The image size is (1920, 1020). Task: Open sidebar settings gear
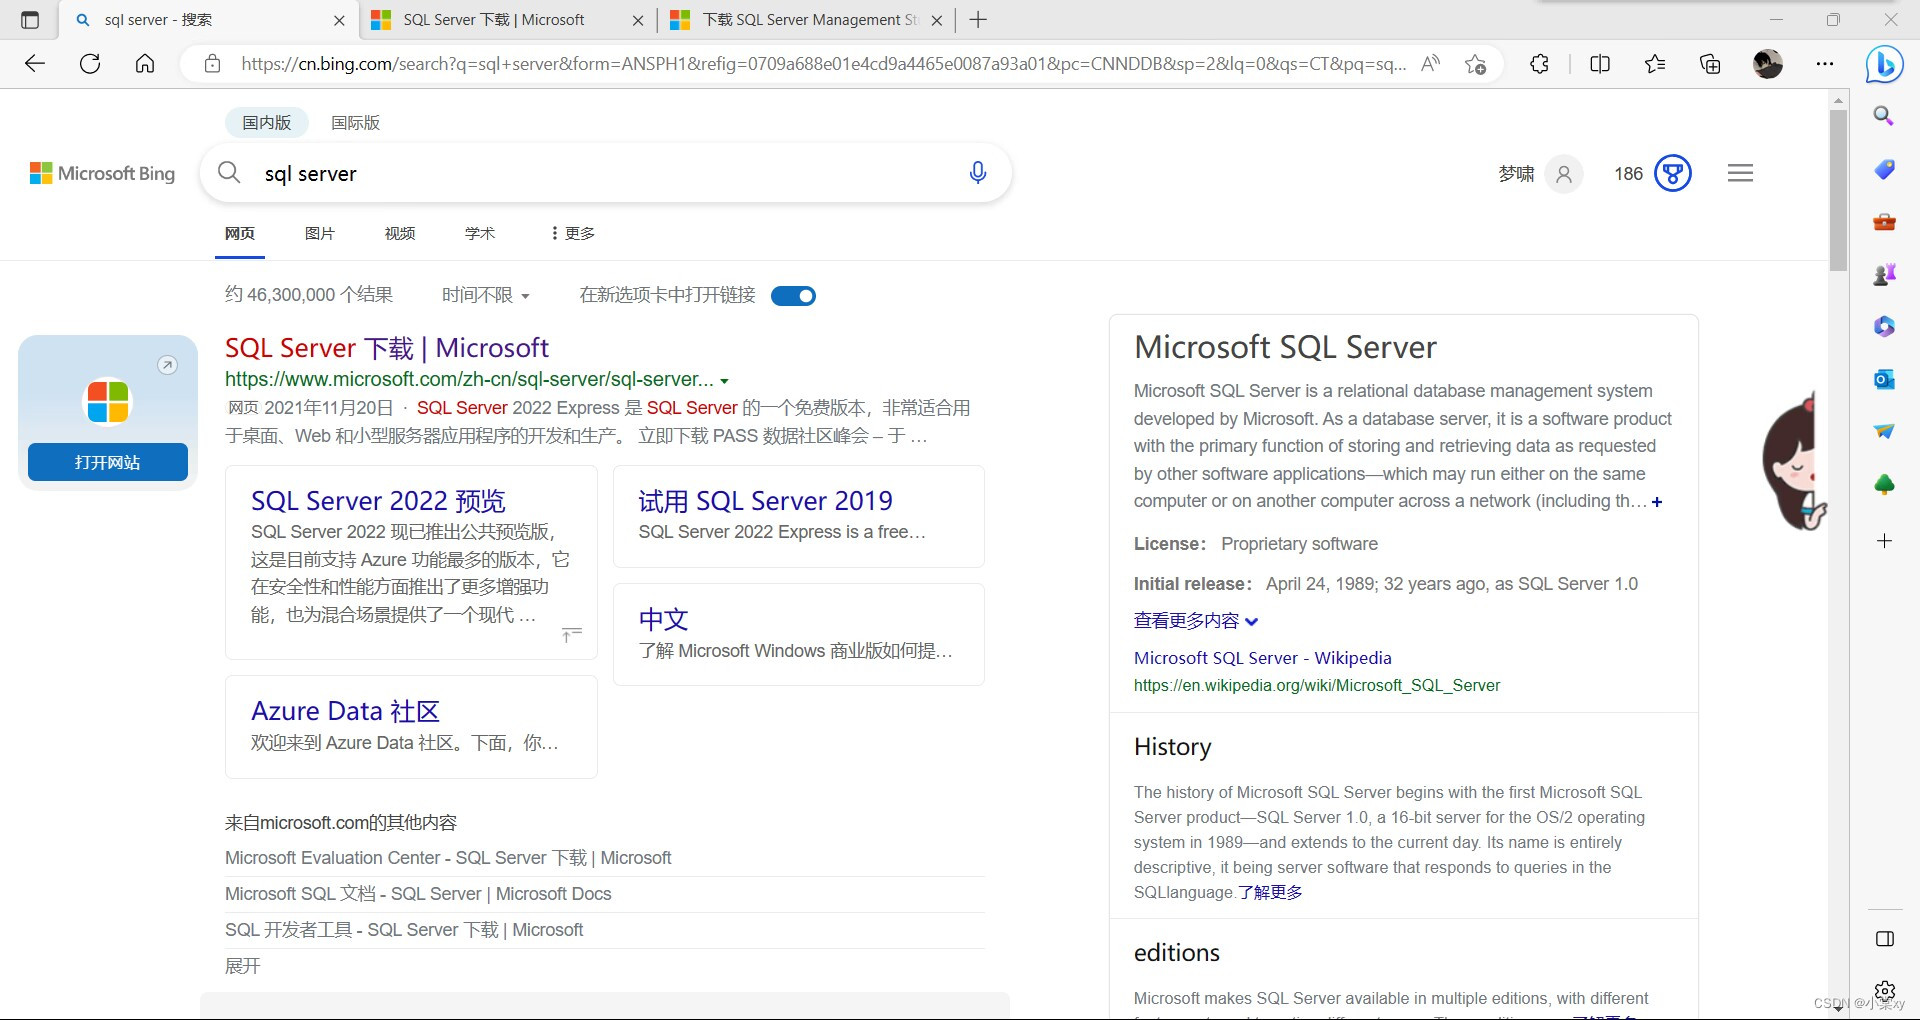(x=1884, y=991)
